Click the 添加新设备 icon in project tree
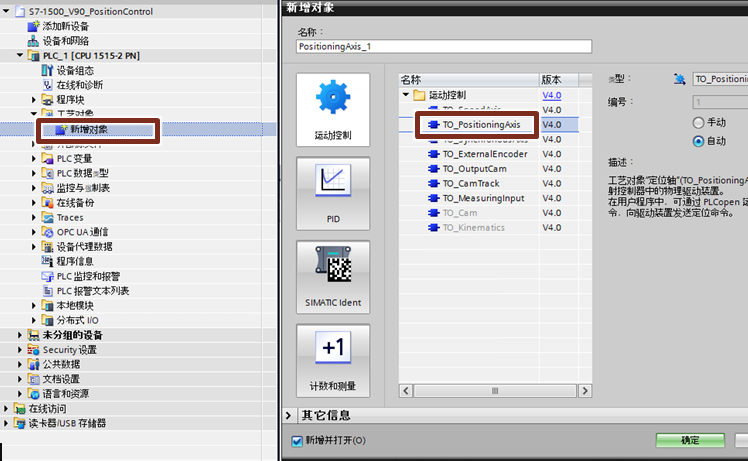 click(x=33, y=26)
